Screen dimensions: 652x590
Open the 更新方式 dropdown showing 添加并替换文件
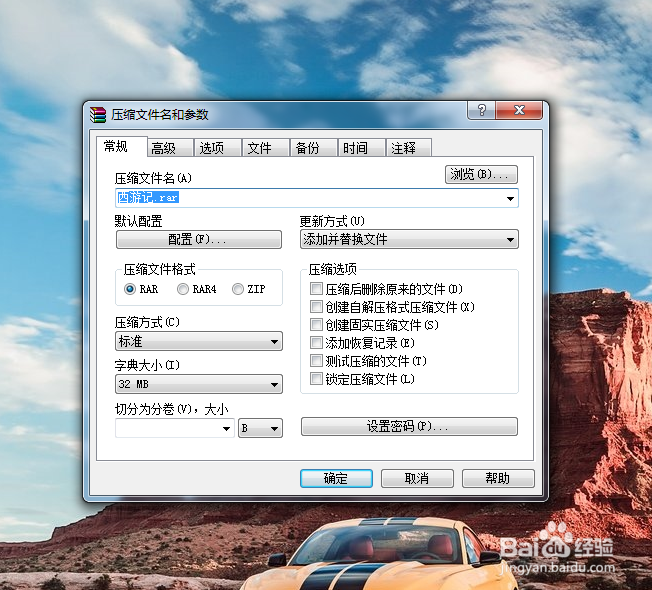tap(409, 239)
